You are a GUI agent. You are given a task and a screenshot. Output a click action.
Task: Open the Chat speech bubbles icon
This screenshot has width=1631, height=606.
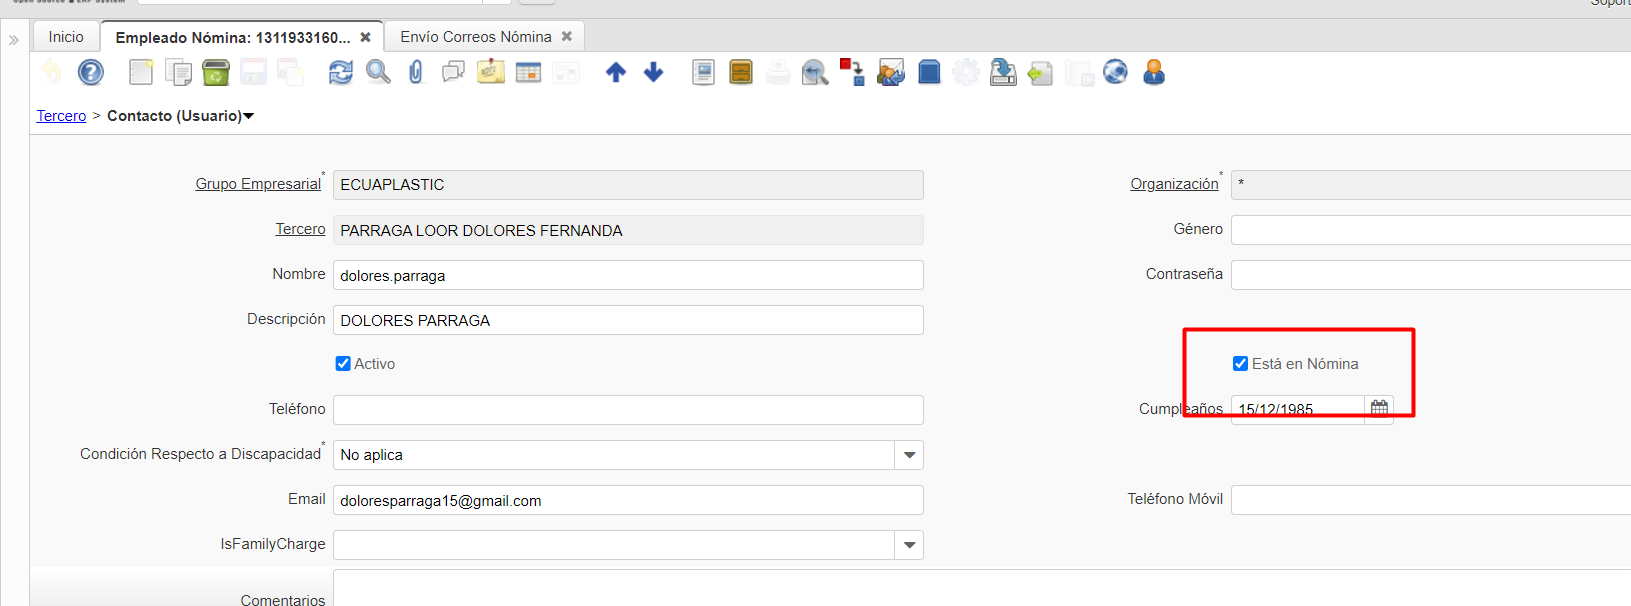(453, 72)
